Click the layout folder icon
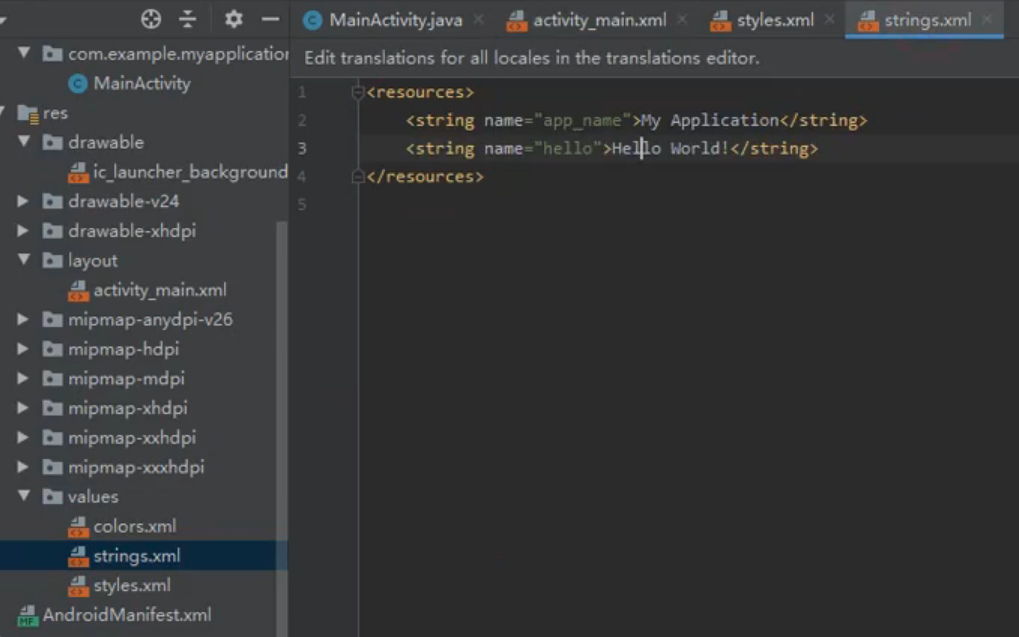Screen dimensions: 1019x637 (52, 260)
